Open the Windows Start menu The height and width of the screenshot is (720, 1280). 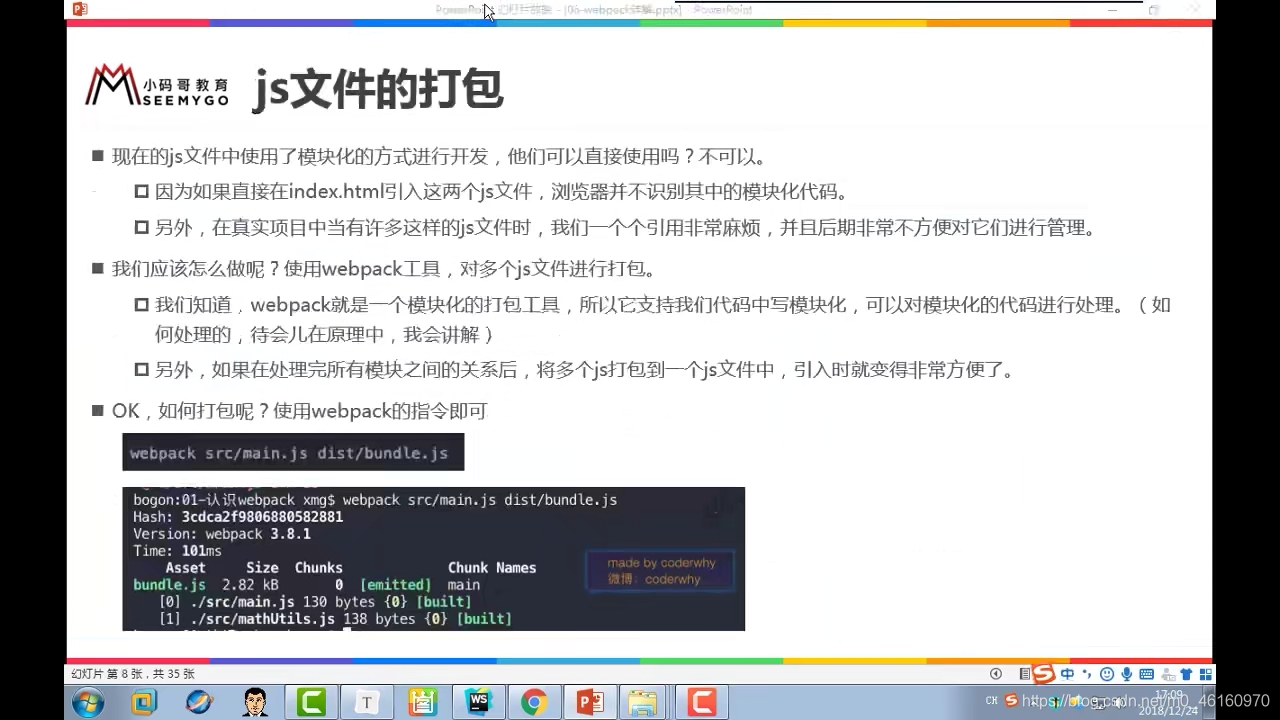coord(87,703)
